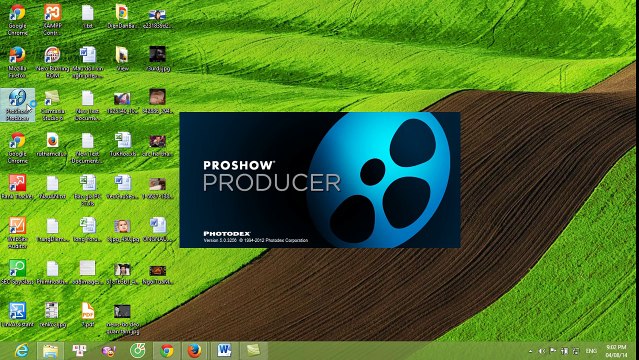639x360 pixels.
Task: Select the image thumbnail beside the View folder
Action: [x=157, y=59]
